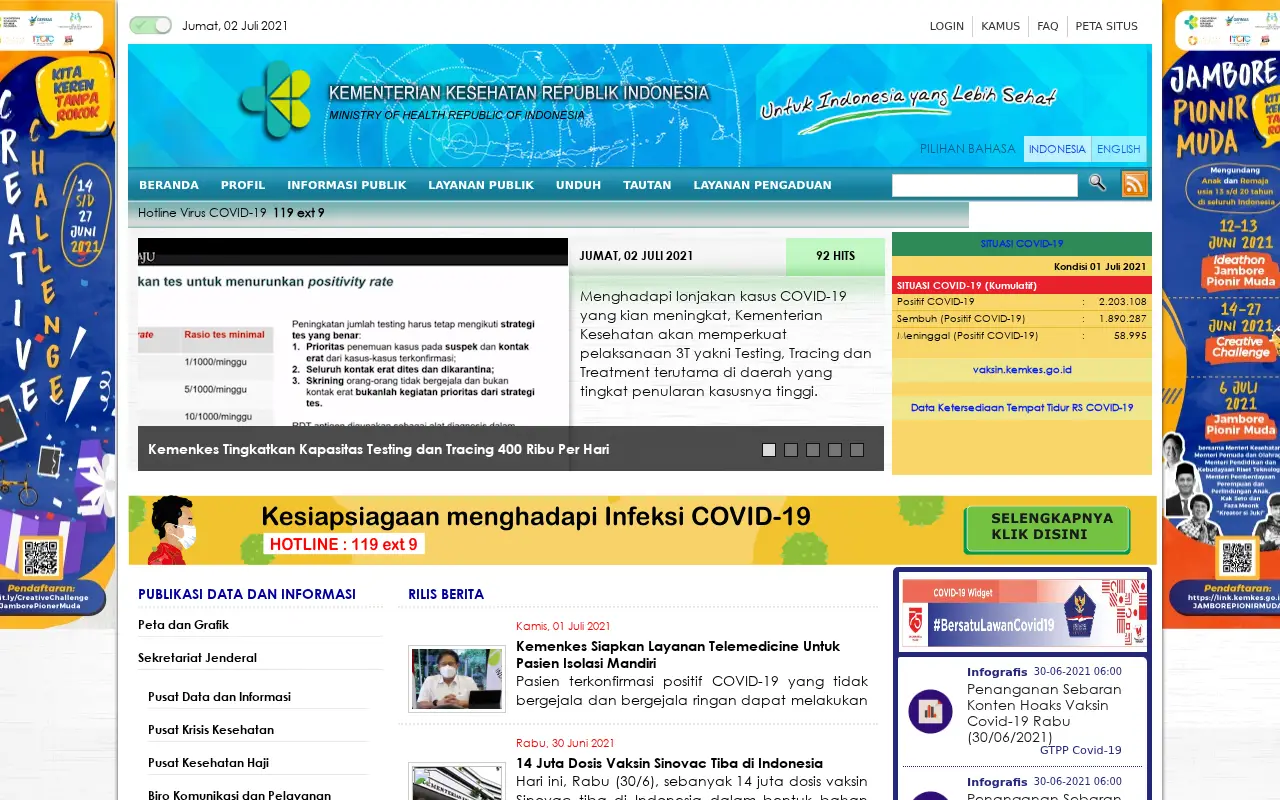The height and width of the screenshot is (800, 1280).
Task: Open the UNDUH menu
Action: tap(578, 185)
